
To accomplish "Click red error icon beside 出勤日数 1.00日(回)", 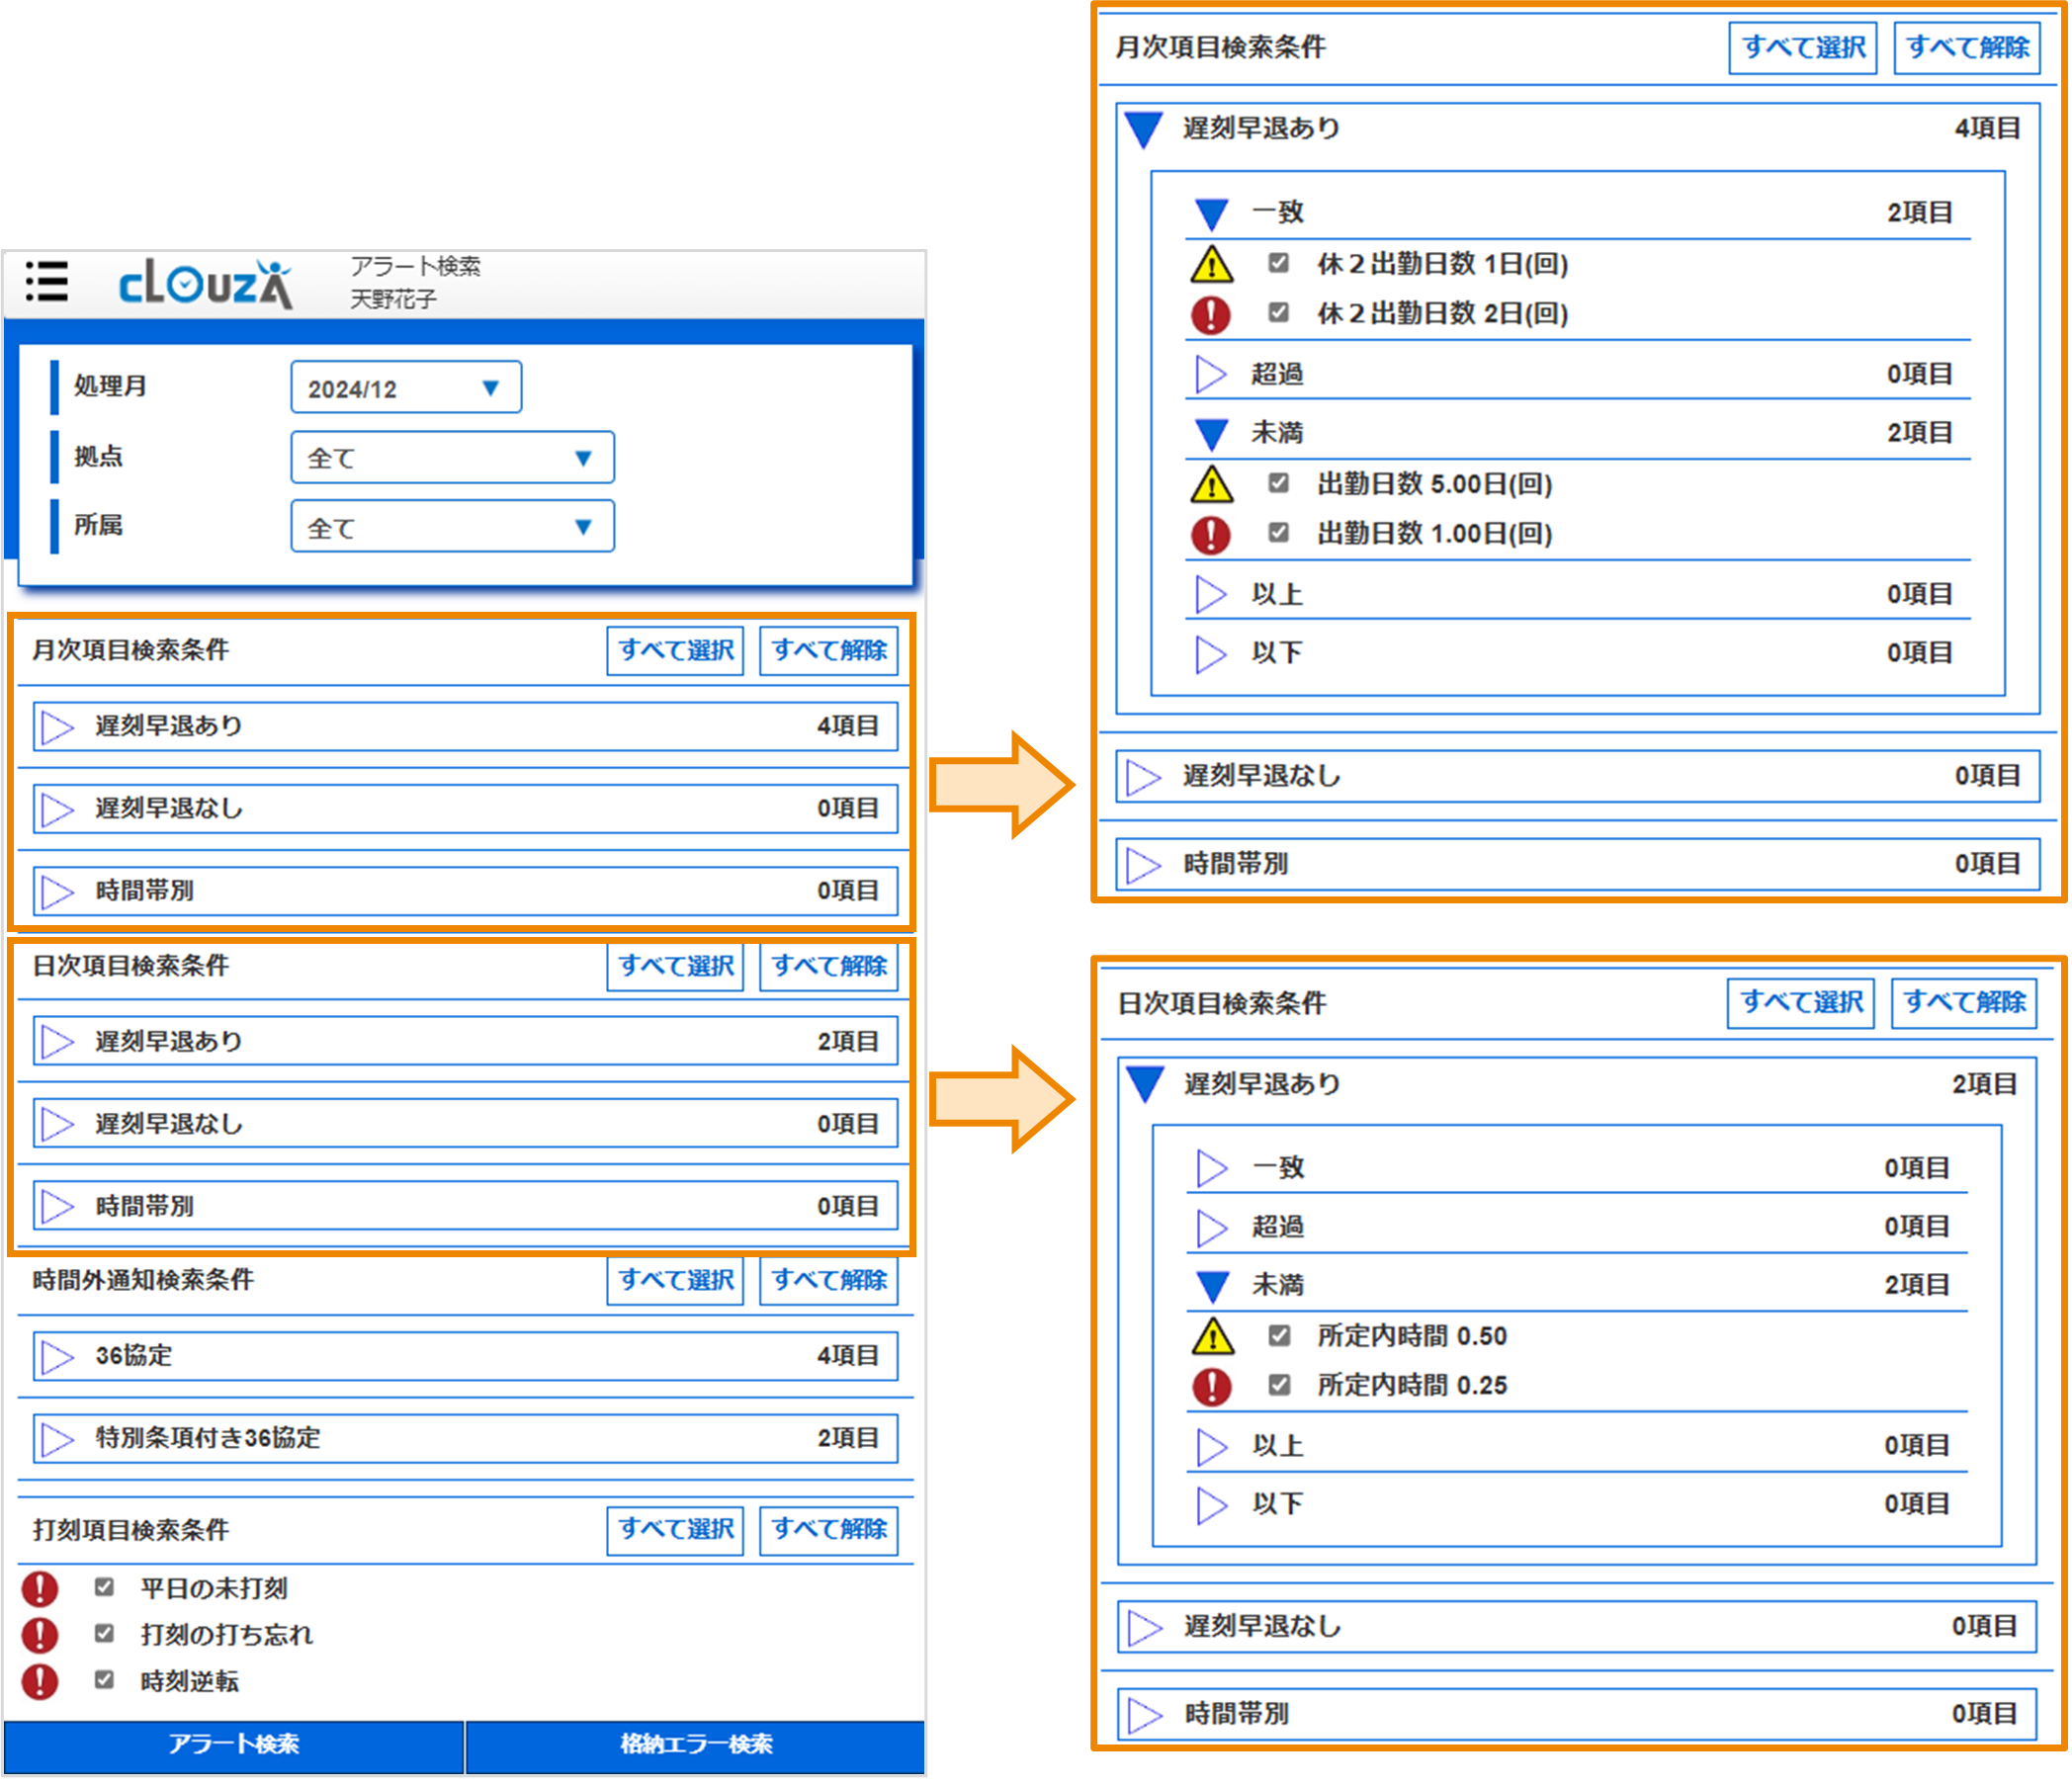I will click(x=1211, y=534).
